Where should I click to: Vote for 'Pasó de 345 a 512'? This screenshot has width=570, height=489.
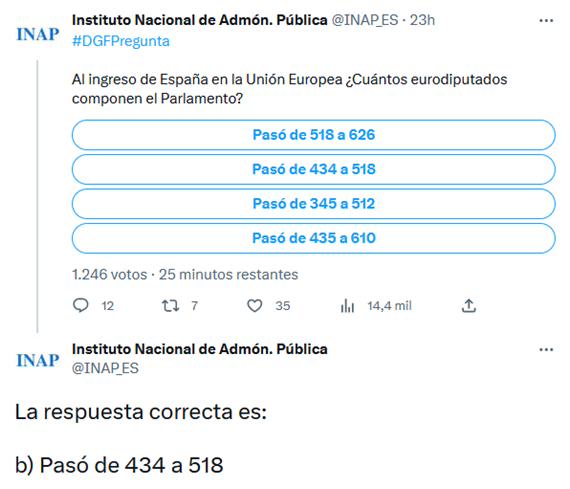click(x=313, y=204)
